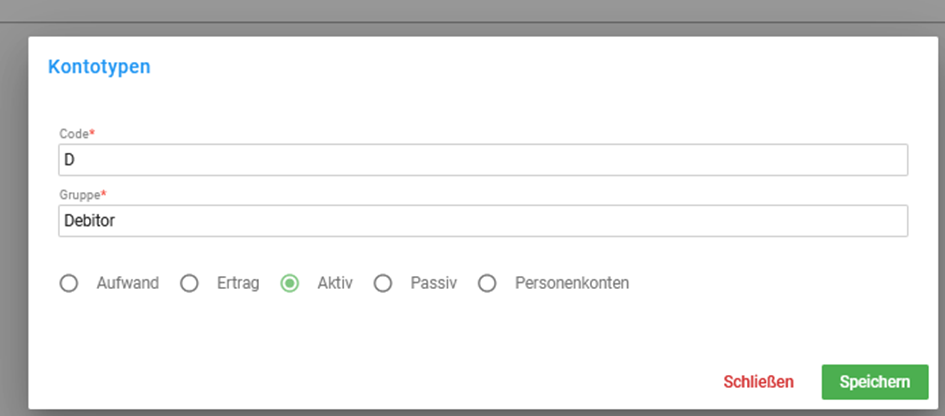Choose the Ertrag radio option
Screen dimensions: 945x416
pos(189,283)
